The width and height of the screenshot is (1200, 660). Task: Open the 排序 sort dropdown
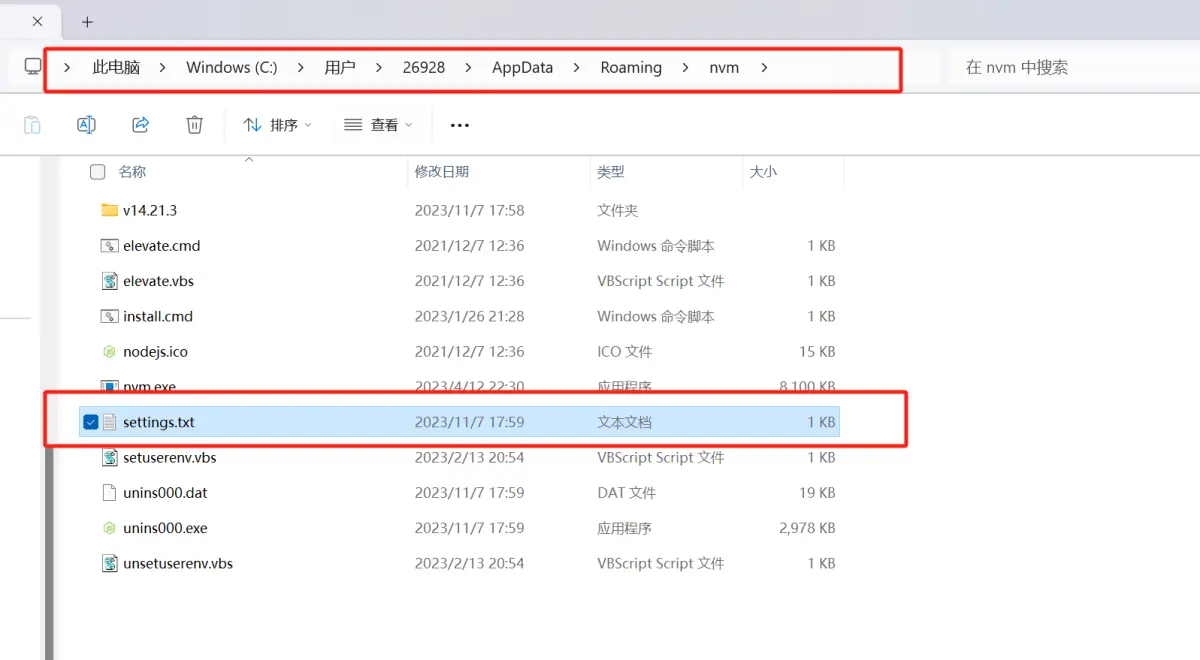(x=277, y=125)
